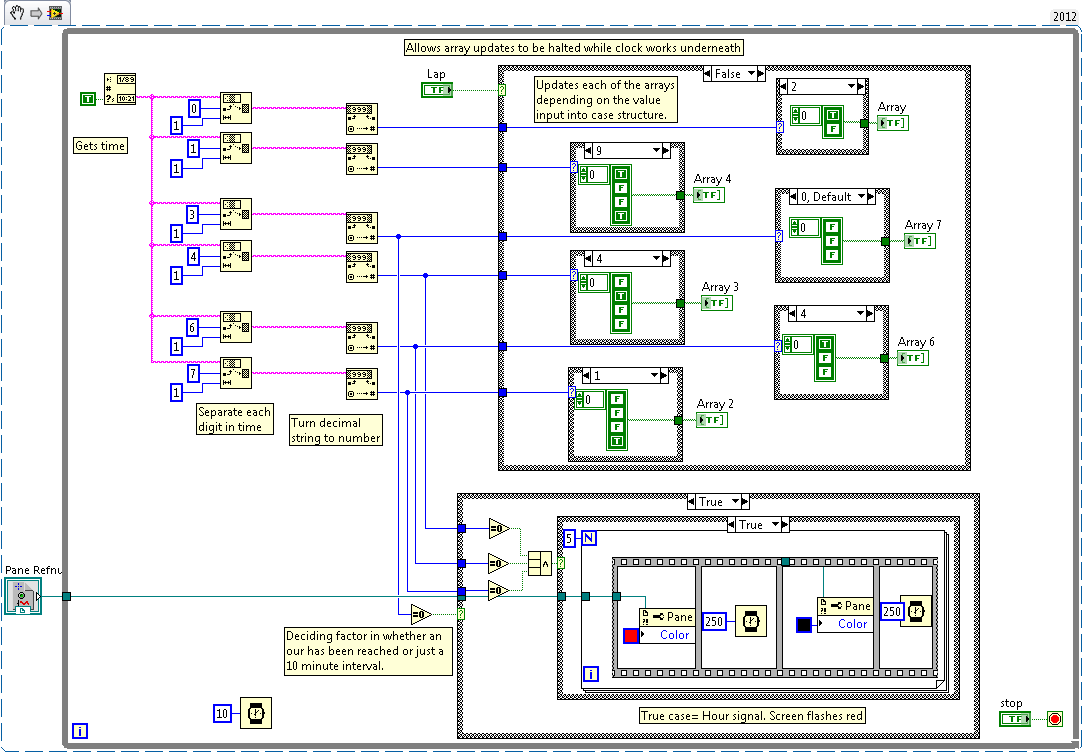Select the pan hand tool in the toolbar
1083x753 pixels.
tap(16, 13)
